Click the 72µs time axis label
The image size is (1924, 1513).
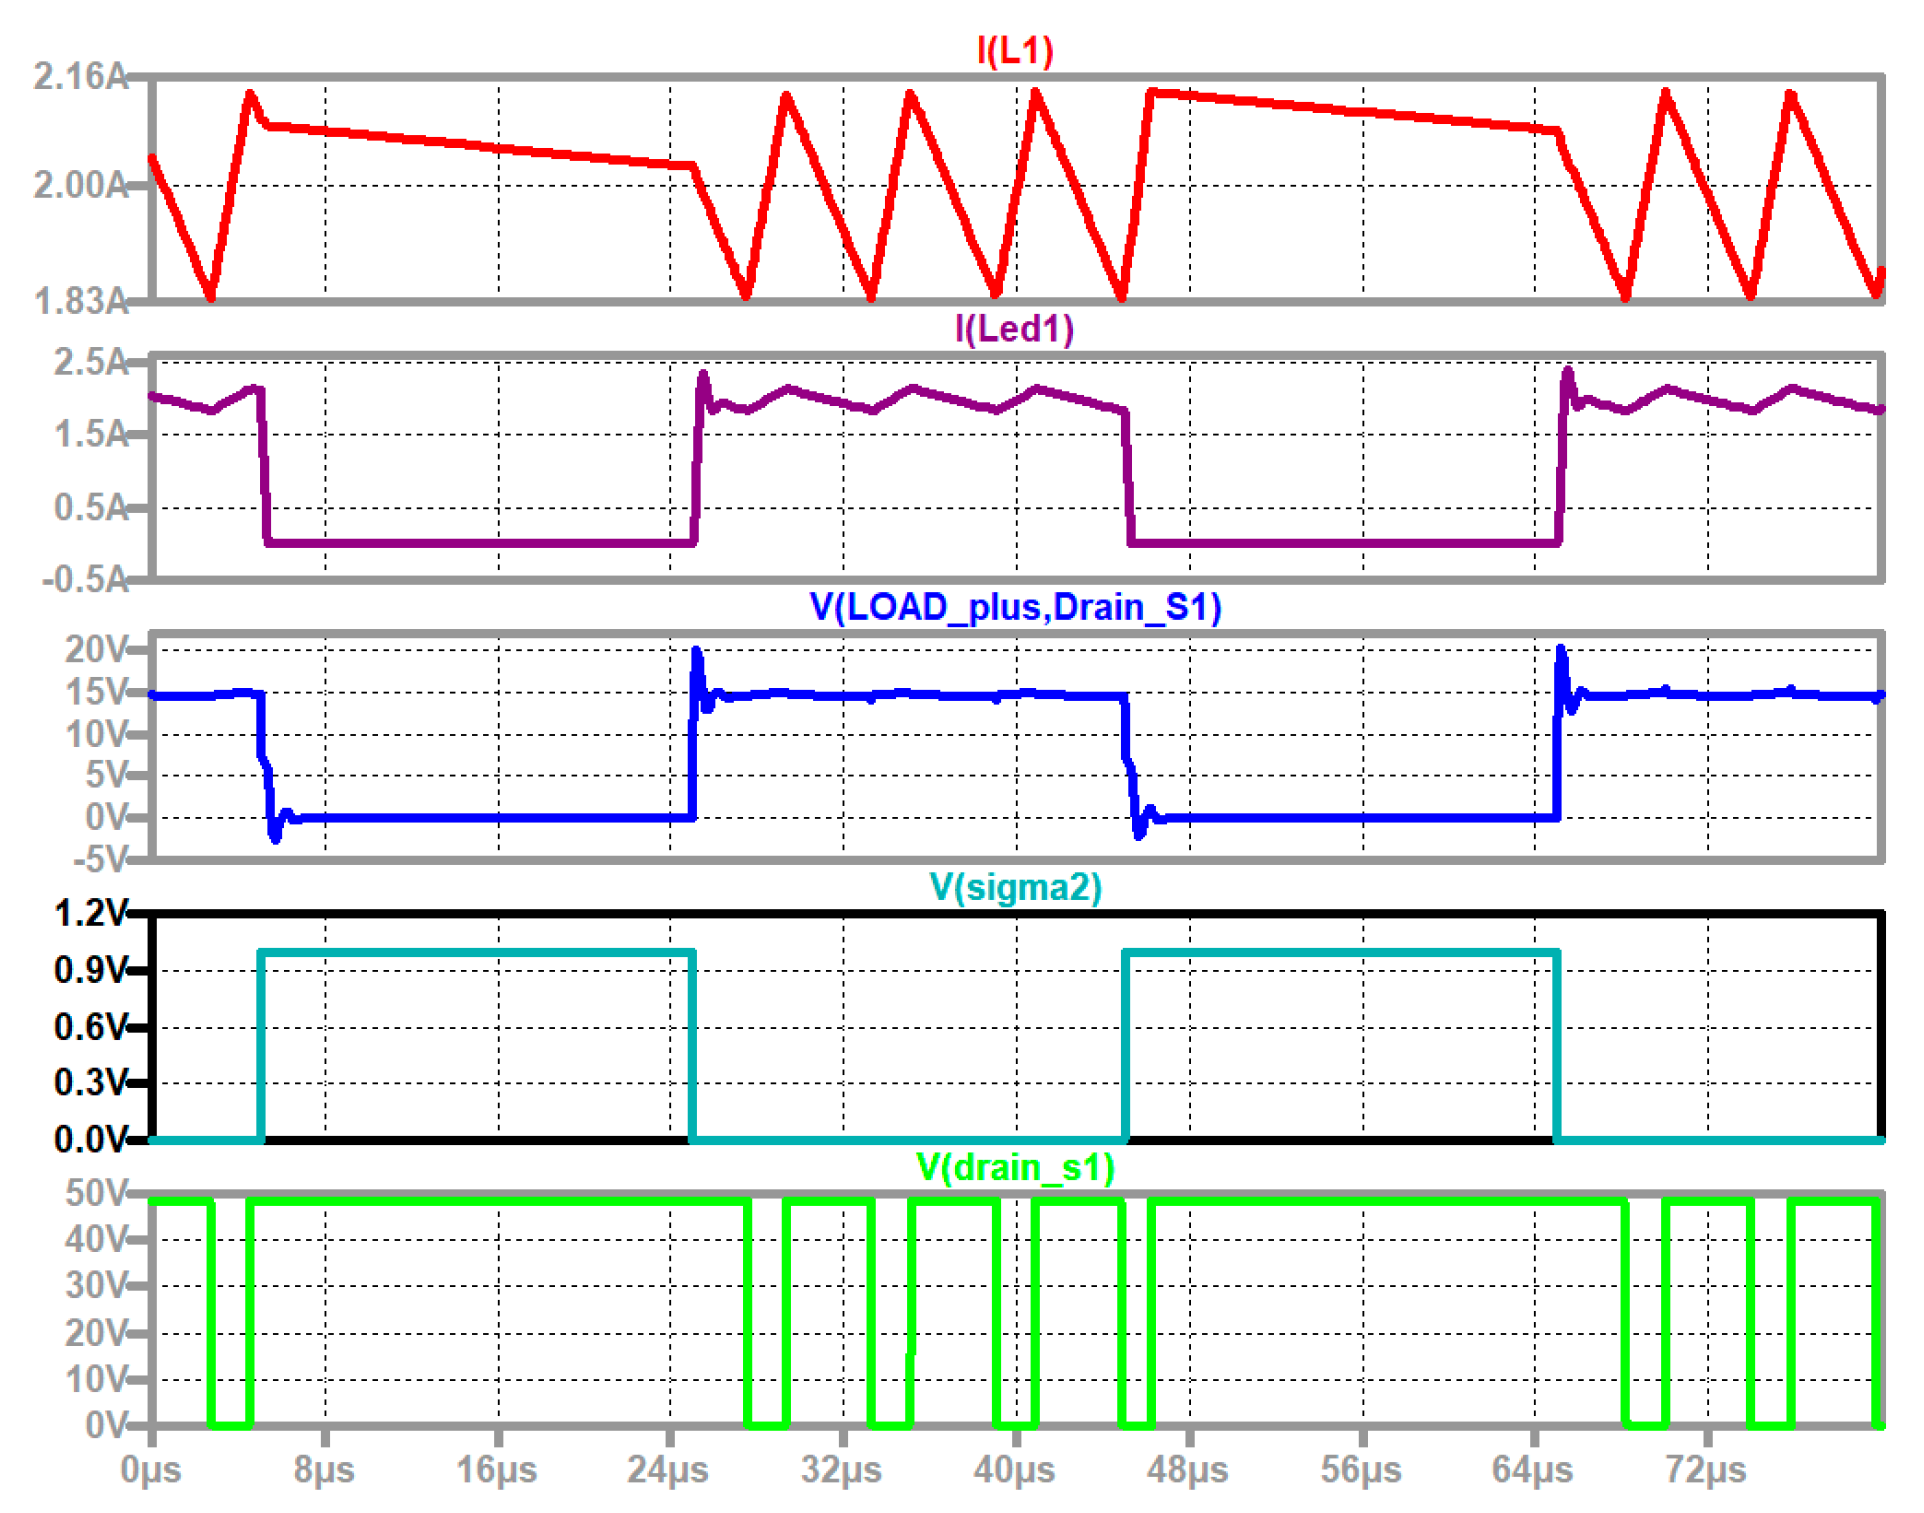coord(1705,1470)
